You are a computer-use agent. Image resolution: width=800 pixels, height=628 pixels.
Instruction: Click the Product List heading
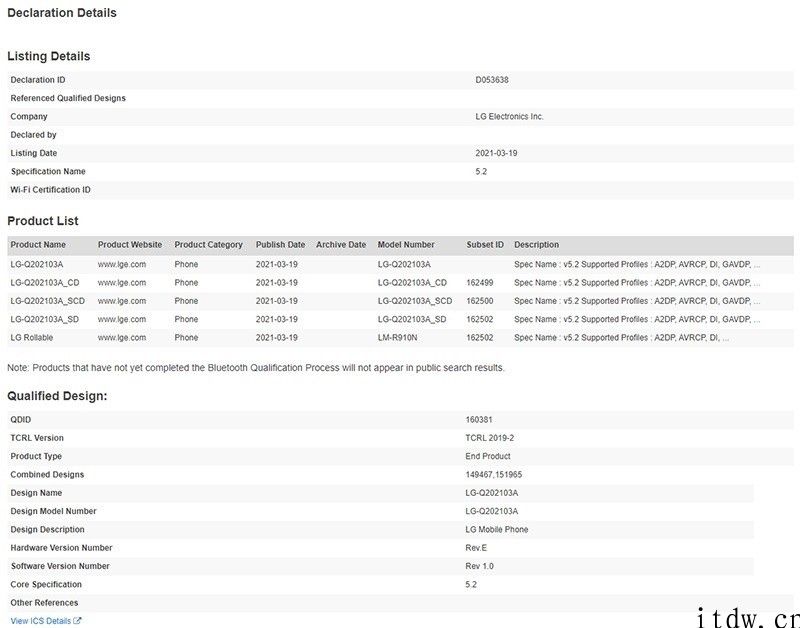coord(43,221)
